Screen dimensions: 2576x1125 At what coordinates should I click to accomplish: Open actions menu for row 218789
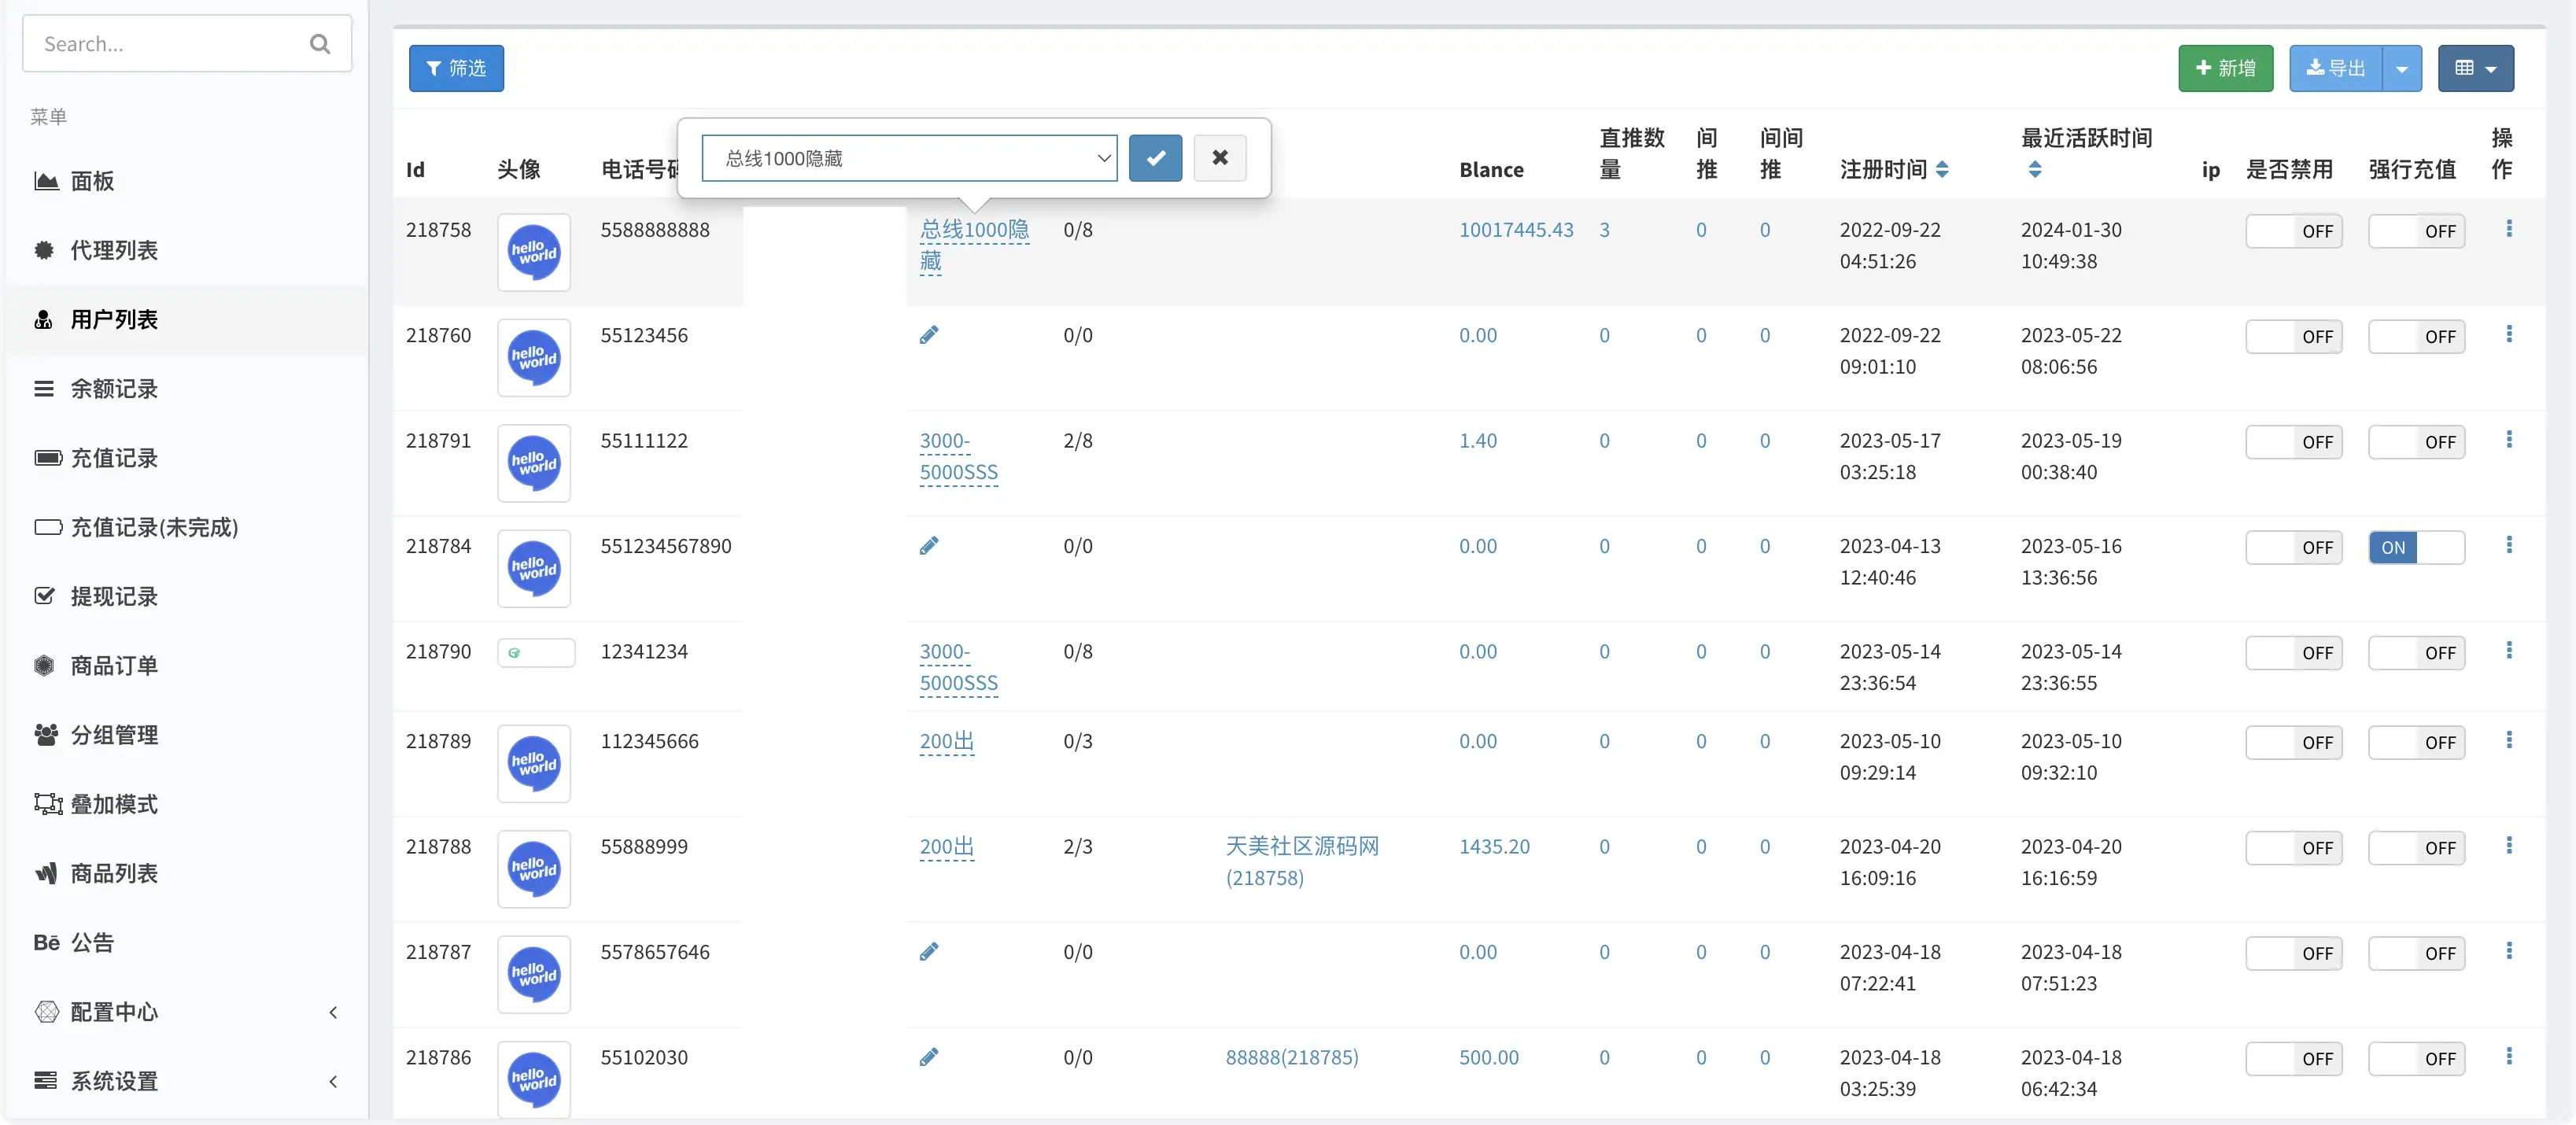click(x=2509, y=740)
